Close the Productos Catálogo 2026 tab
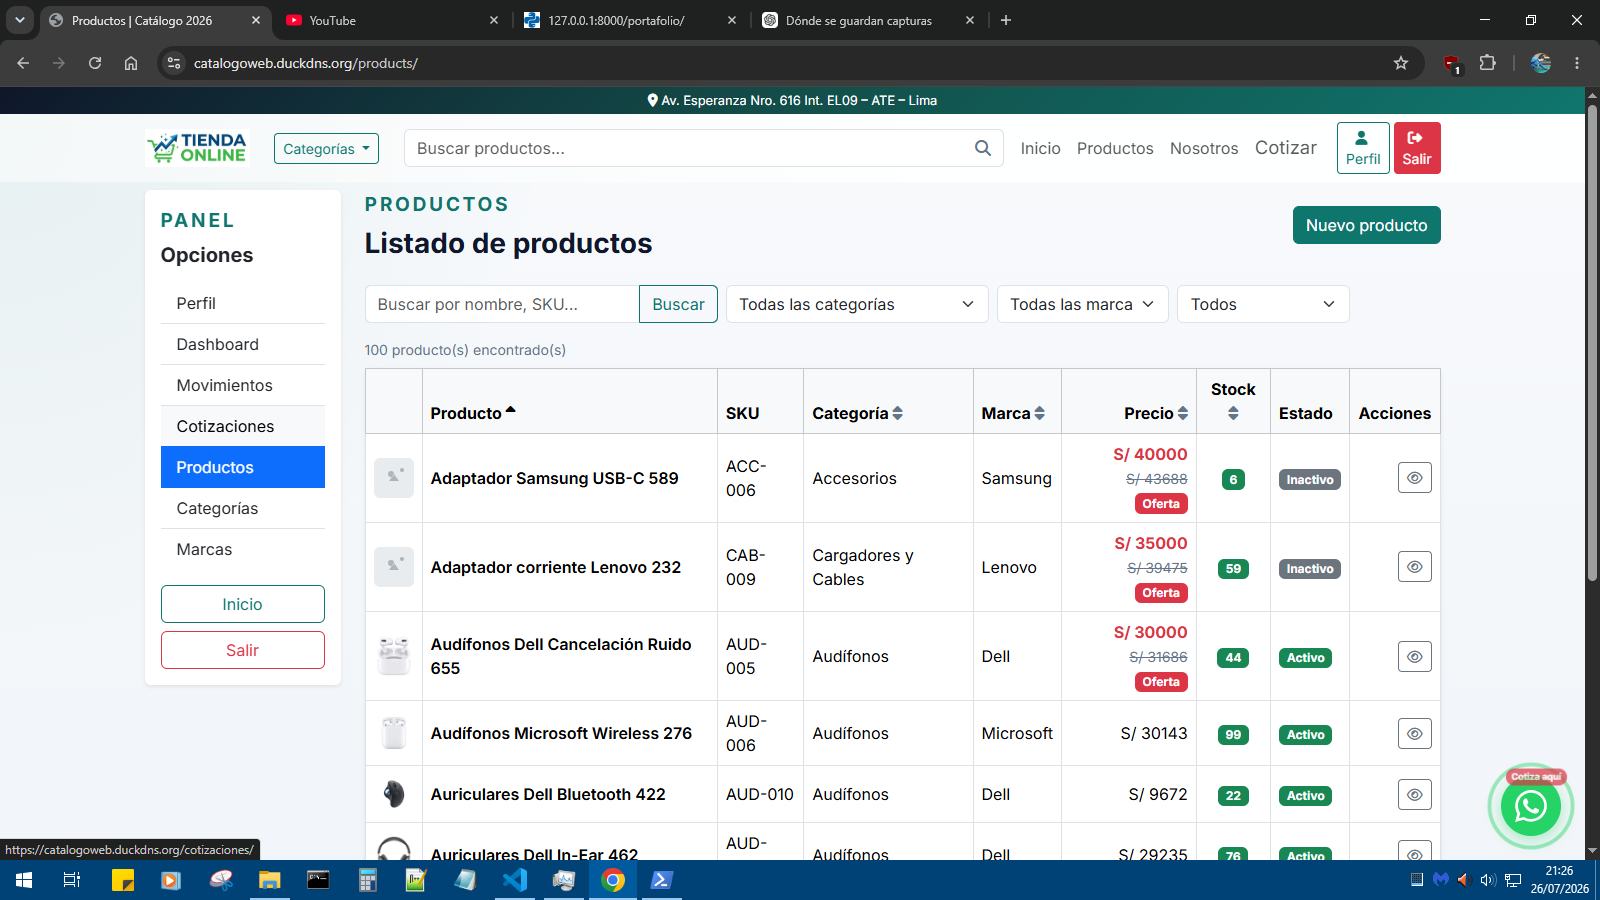 point(256,20)
